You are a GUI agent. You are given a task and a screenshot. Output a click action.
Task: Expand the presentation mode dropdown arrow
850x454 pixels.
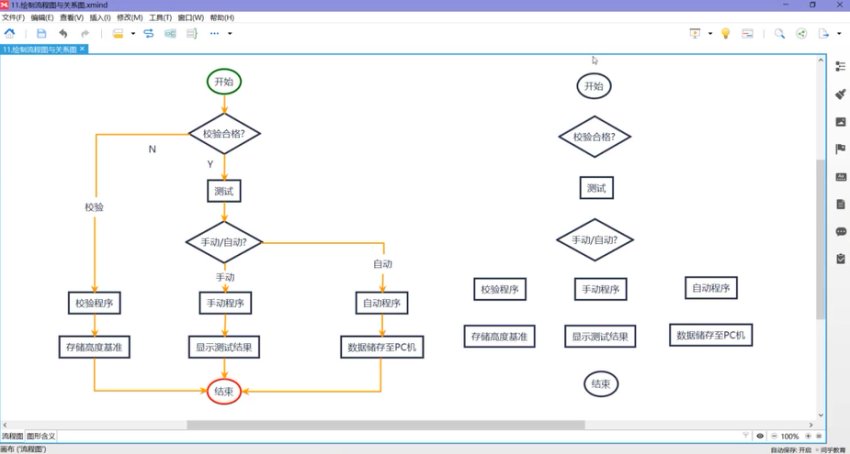tap(710, 33)
